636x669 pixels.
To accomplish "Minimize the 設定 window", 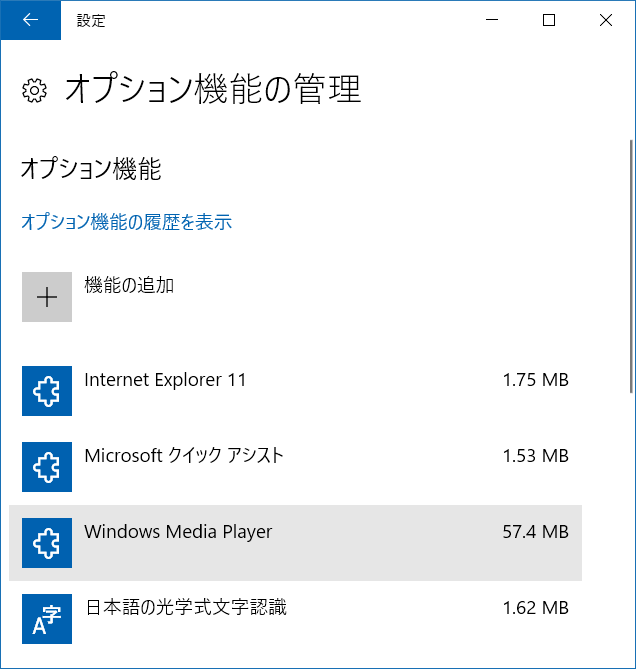I will point(492,20).
